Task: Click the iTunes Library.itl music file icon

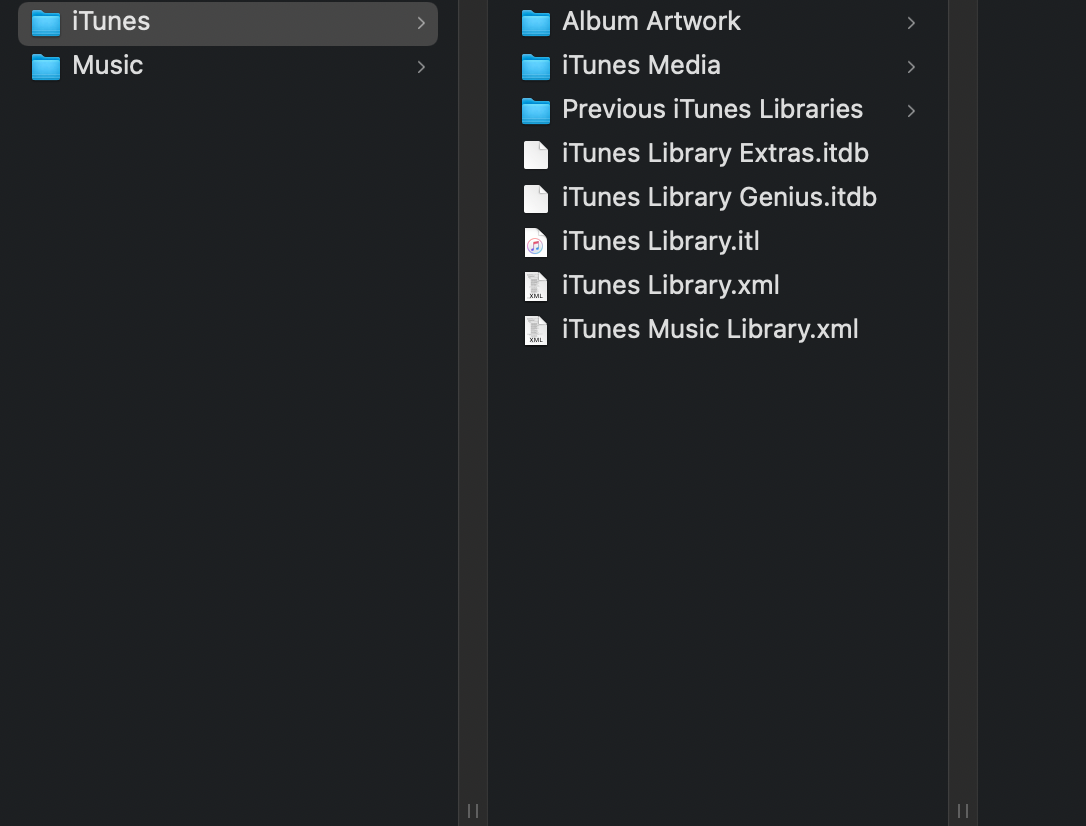Action: [x=535, y=243]
